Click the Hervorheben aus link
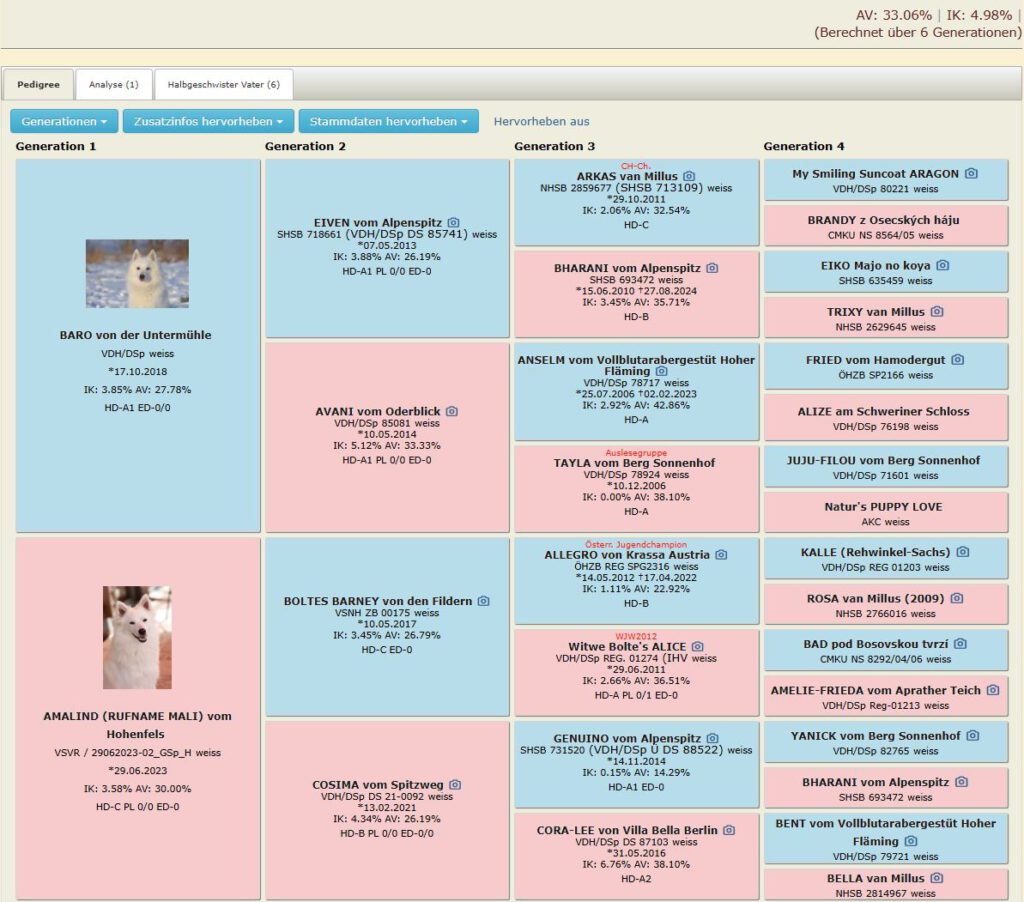1024x902 pixels. point(541,121)
